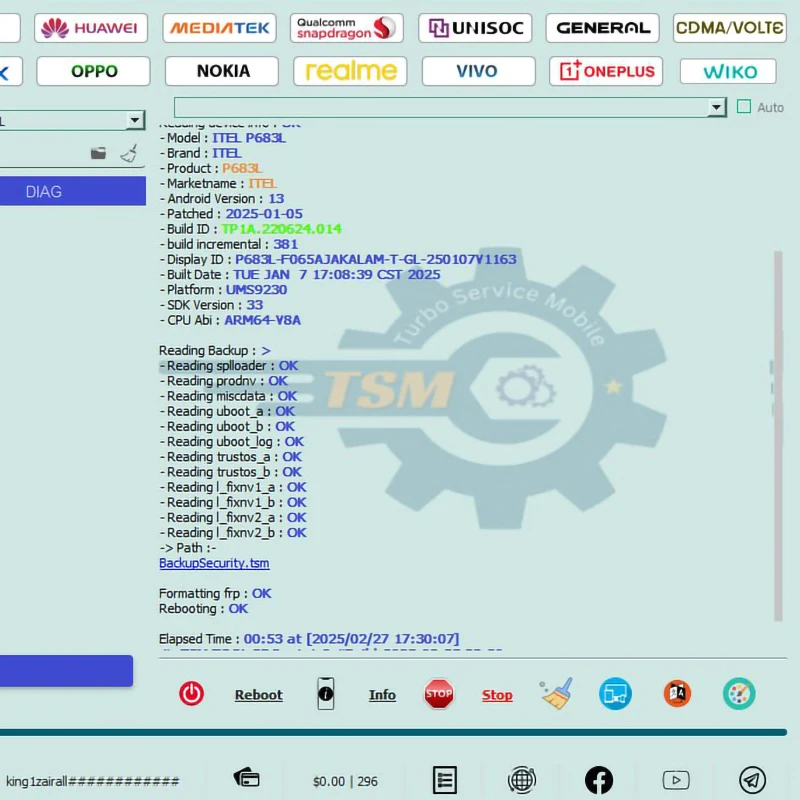Click the Reading prodnv OK line
The width and height of the screenshot is (800, 800).
tap(224, 381)
